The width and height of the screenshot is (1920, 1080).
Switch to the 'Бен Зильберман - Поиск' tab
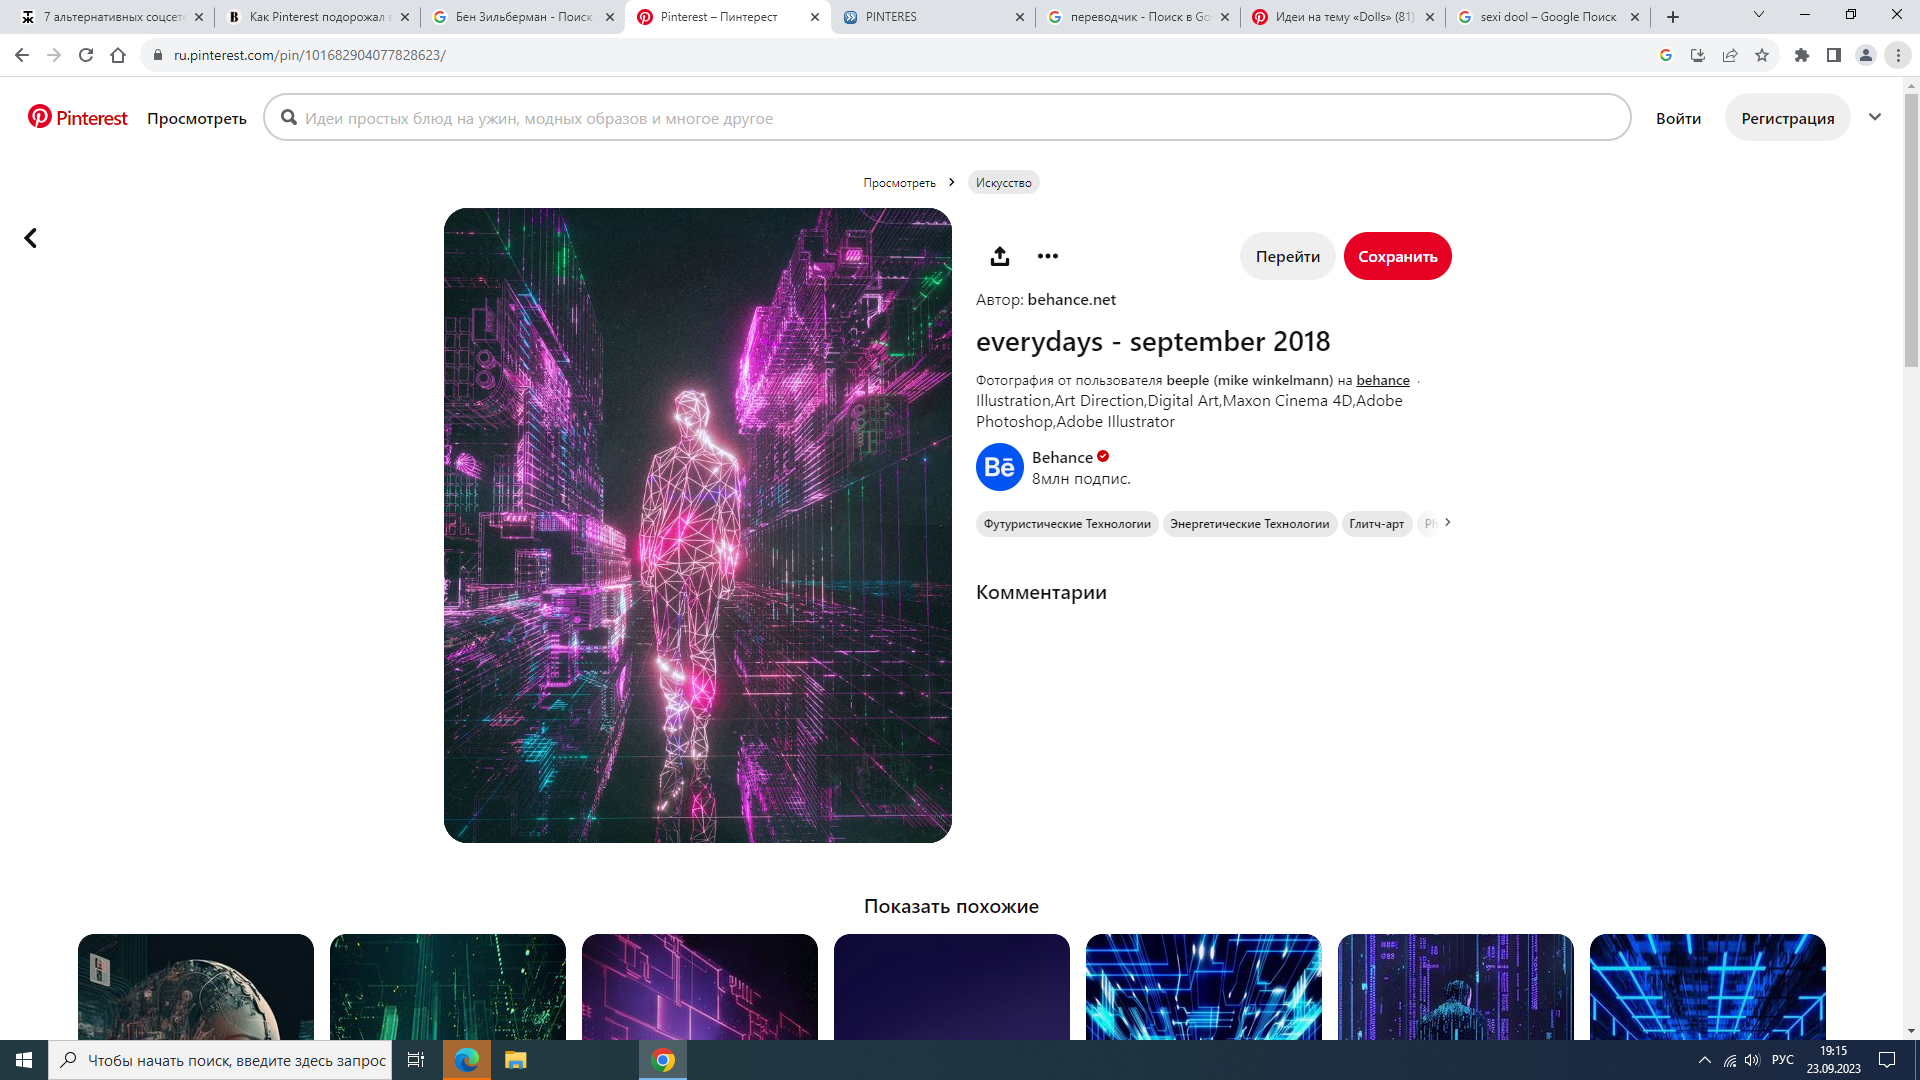tap(523, 17)
